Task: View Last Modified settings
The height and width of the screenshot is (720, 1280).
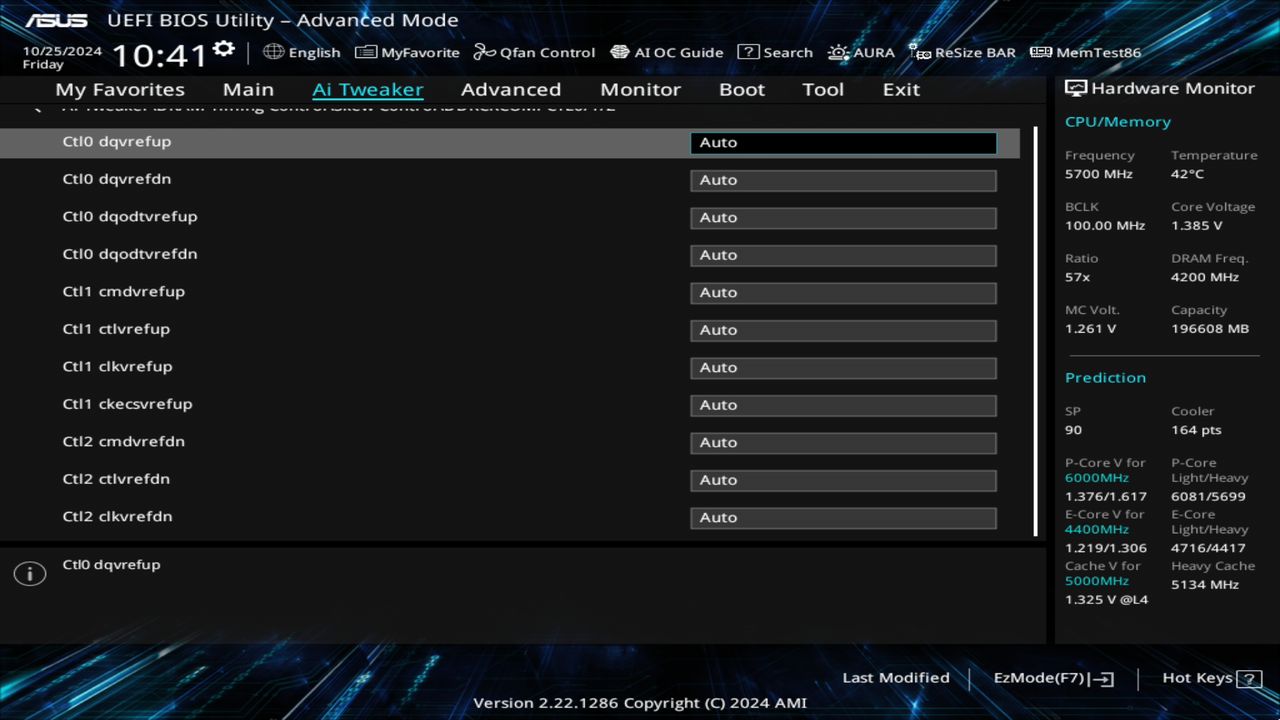Action: tap(896, 677)
